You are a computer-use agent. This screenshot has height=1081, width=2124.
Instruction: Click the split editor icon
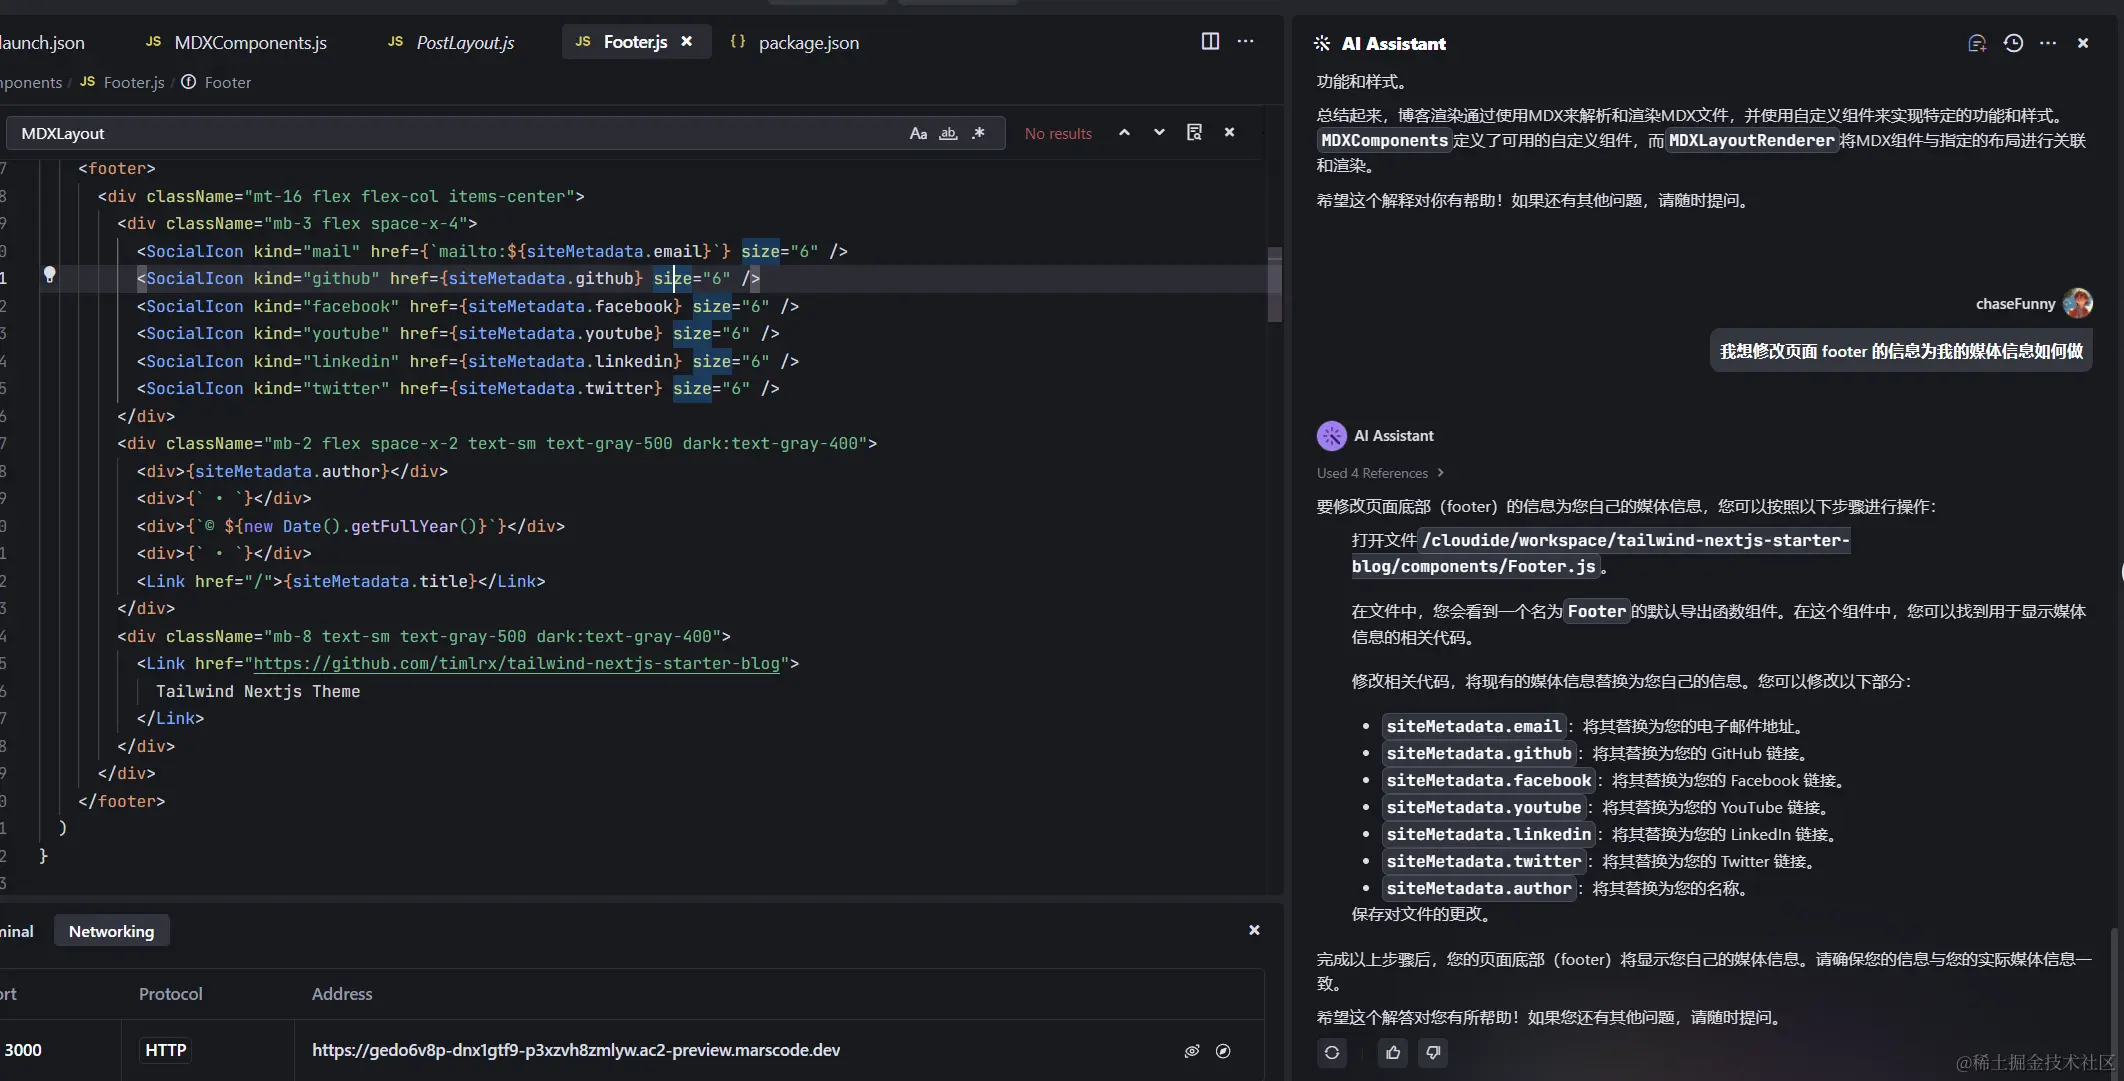tap(1210, 41)
